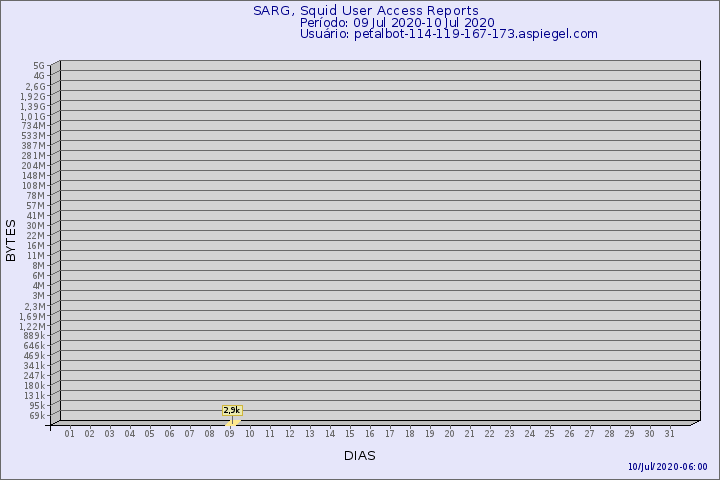This screenshot has height=480, width=720.
Task: Click the 2,6G y-axis label
Action: click(x=36, y=86)
